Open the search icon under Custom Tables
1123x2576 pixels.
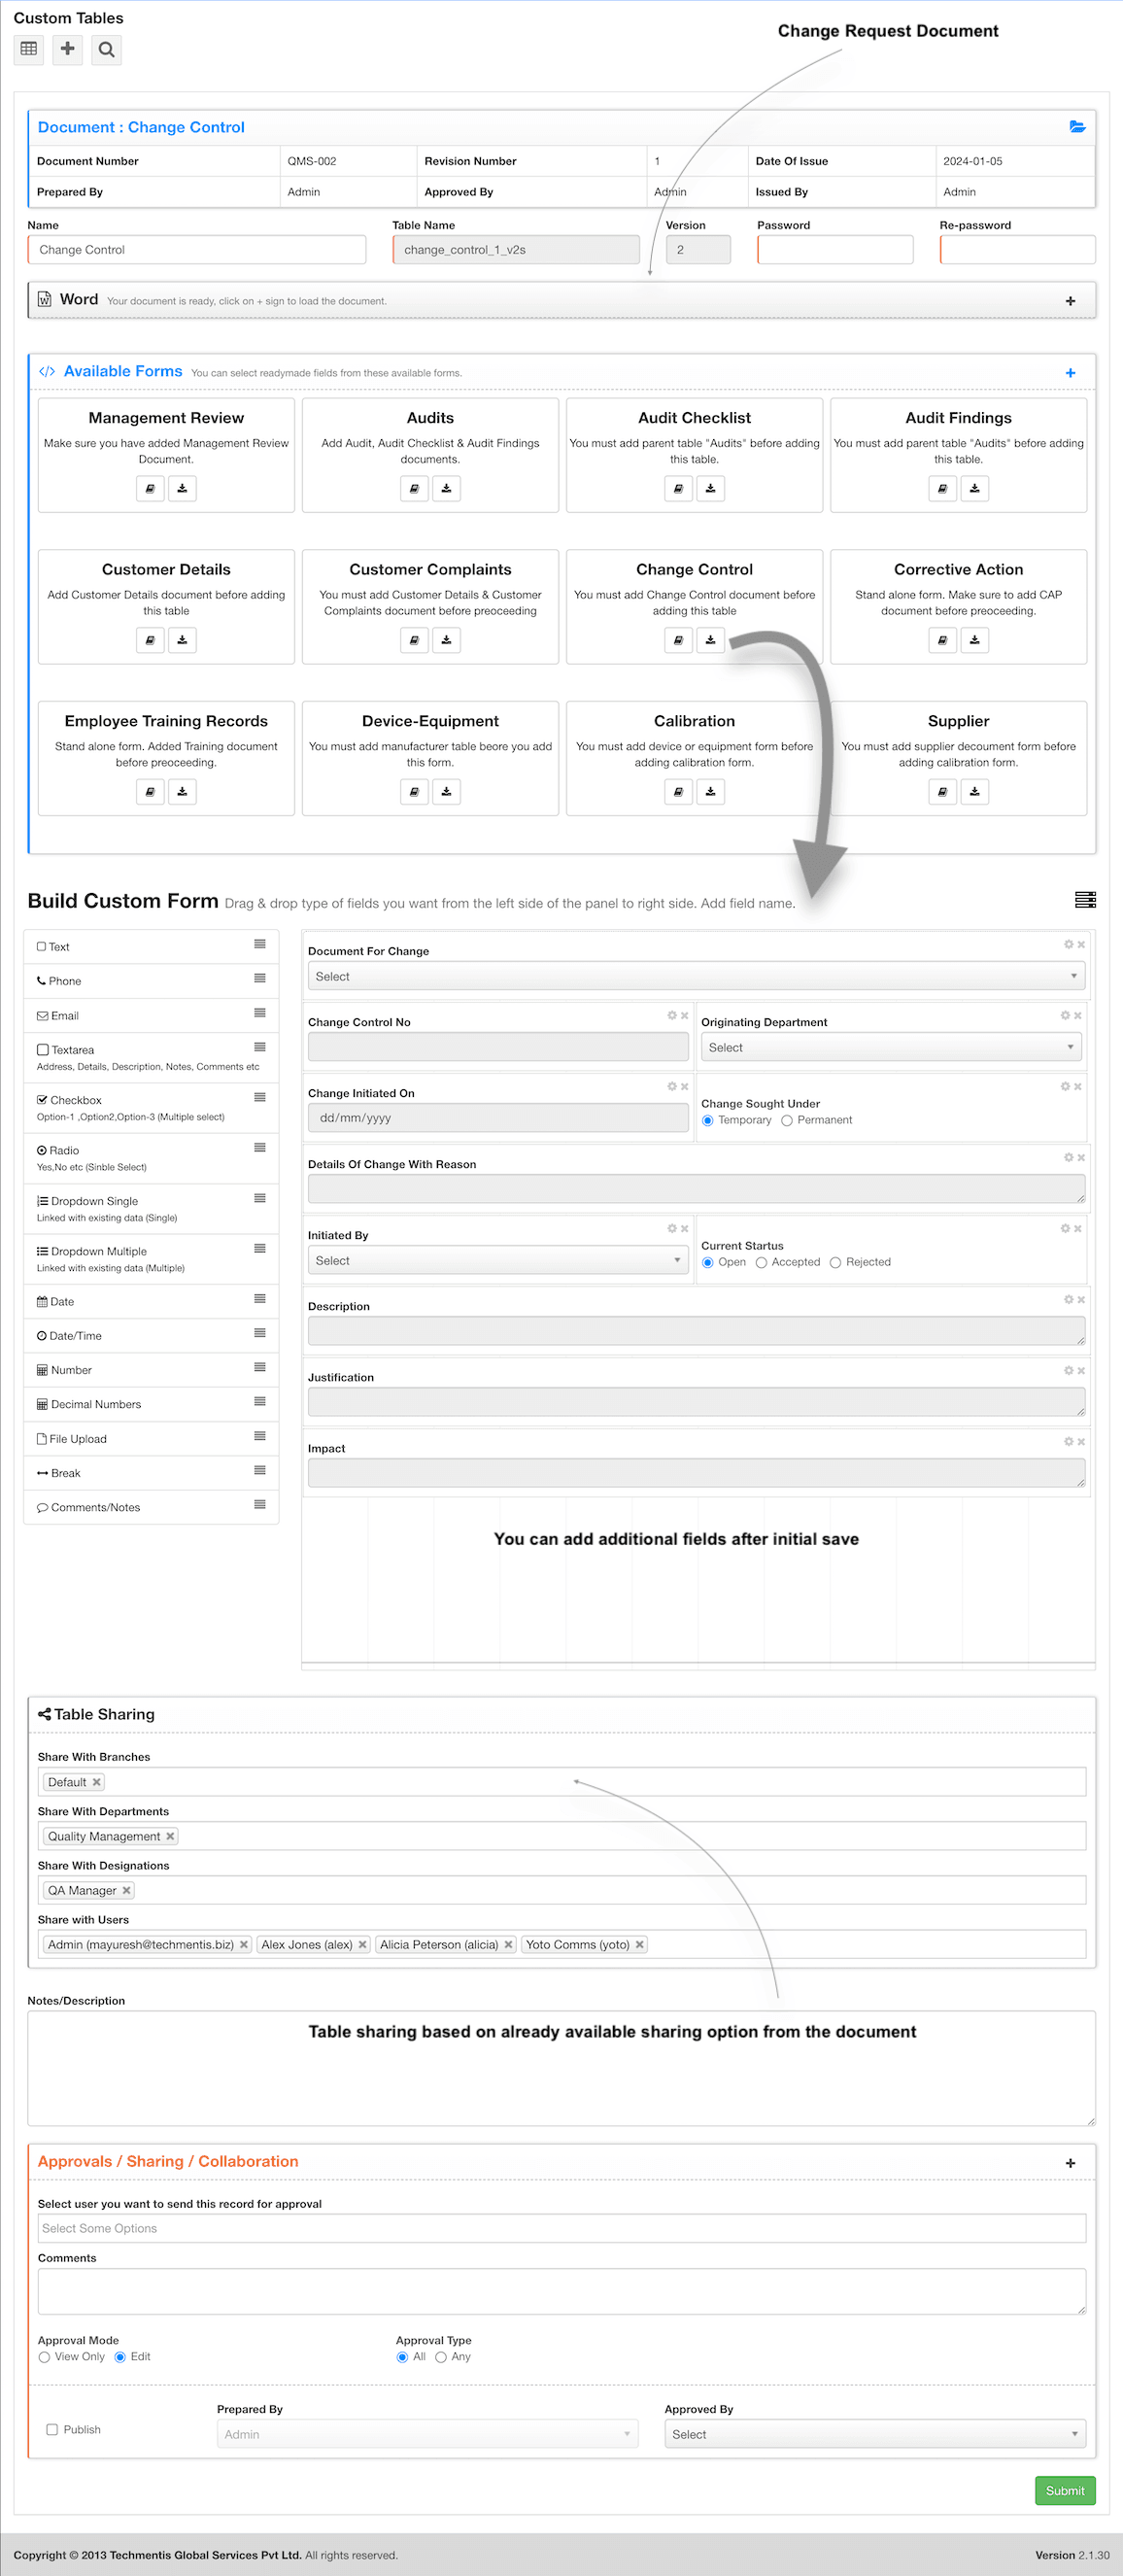pyautogui.click(x=106, y=49)
